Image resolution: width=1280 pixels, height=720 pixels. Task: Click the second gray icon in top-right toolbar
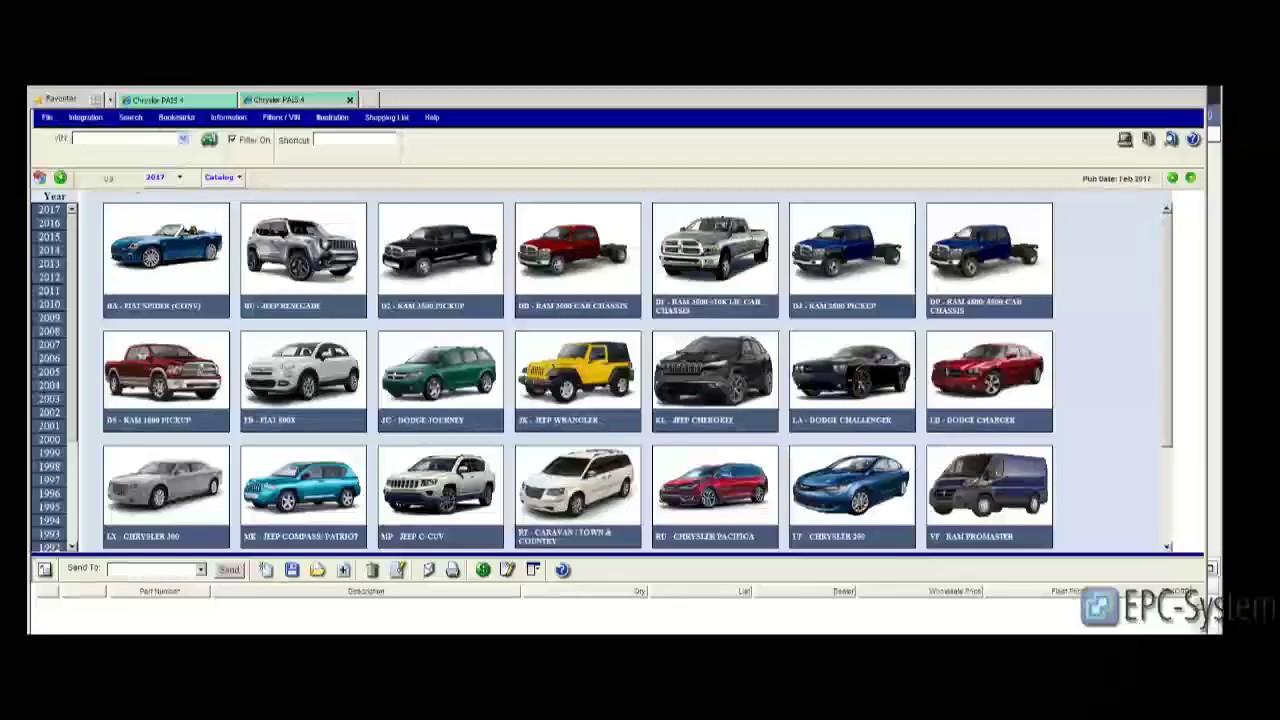tap(1148, 140)
